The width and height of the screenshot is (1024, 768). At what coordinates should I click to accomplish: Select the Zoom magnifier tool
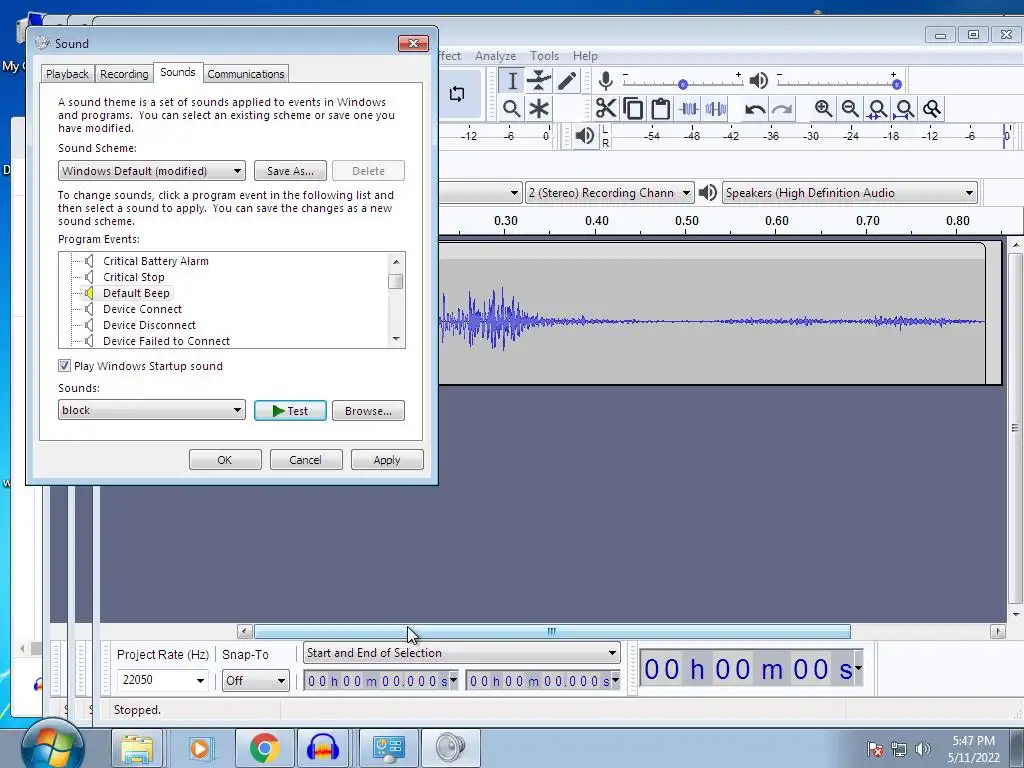[x=513, y=108]
